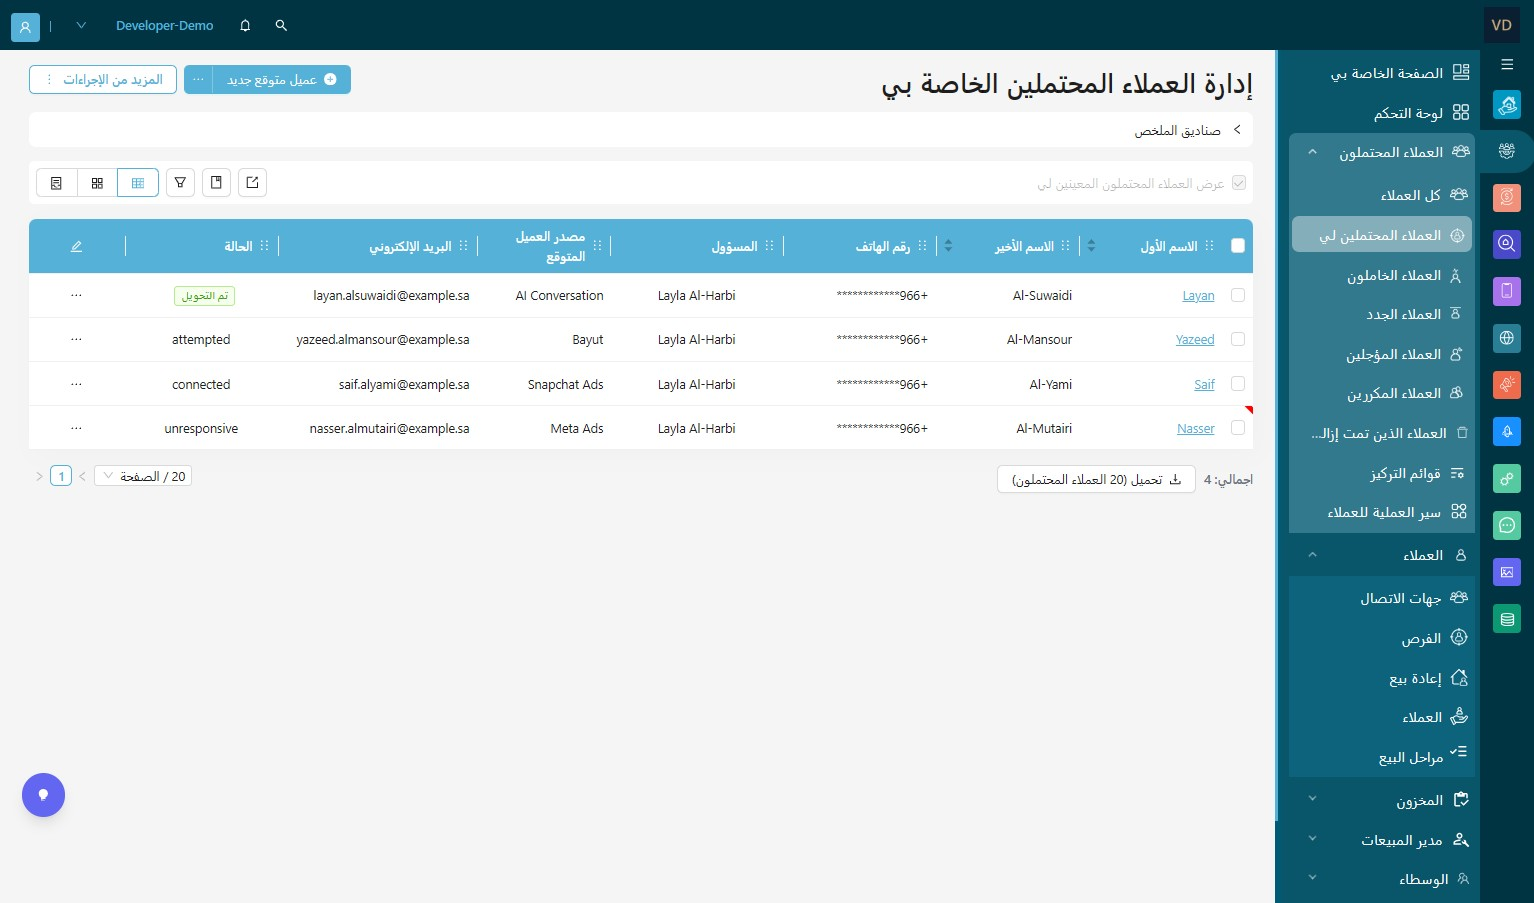Open the page size '20 / الصفحة' dropdown

tap(143, 477)
